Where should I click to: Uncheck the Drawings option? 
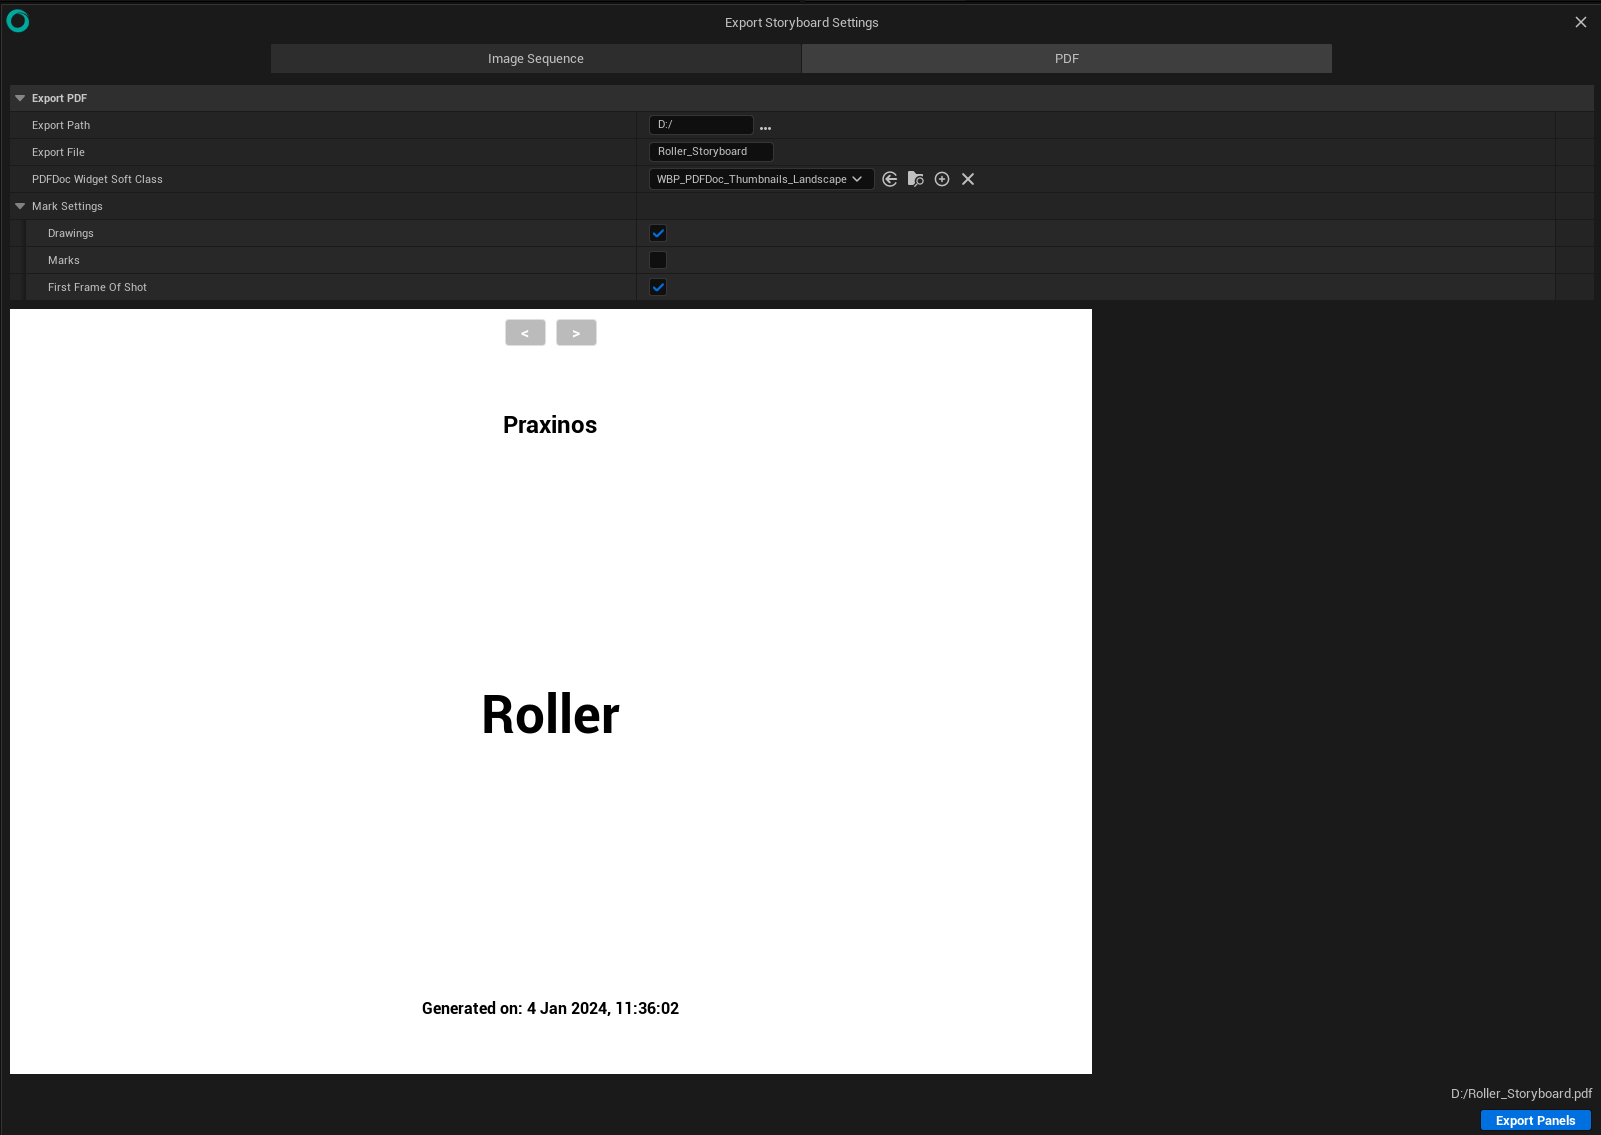[x=657, y=232]
